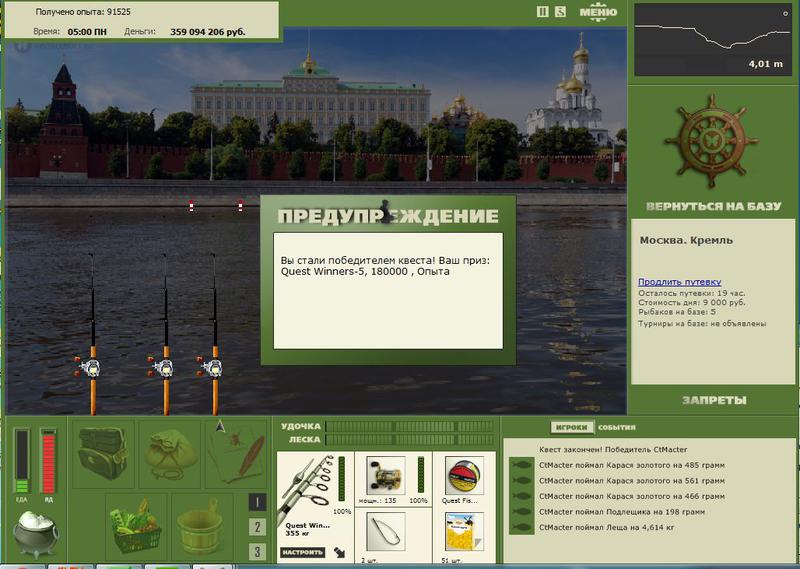Click 'CtMacter поймал Подлещика на 198 грамм' text
Screen dimensions: 800x569
pyautogui.click(x=622, y=511)
